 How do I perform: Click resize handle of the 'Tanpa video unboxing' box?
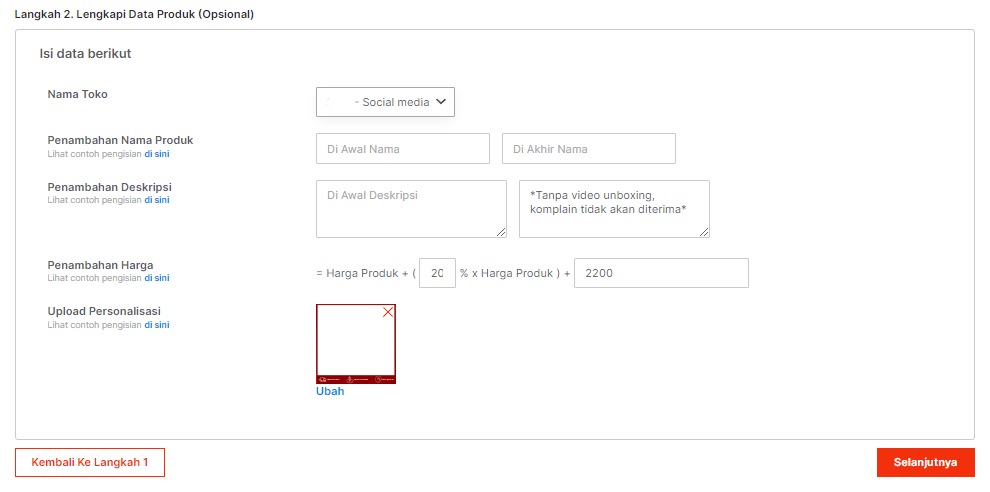704,232
